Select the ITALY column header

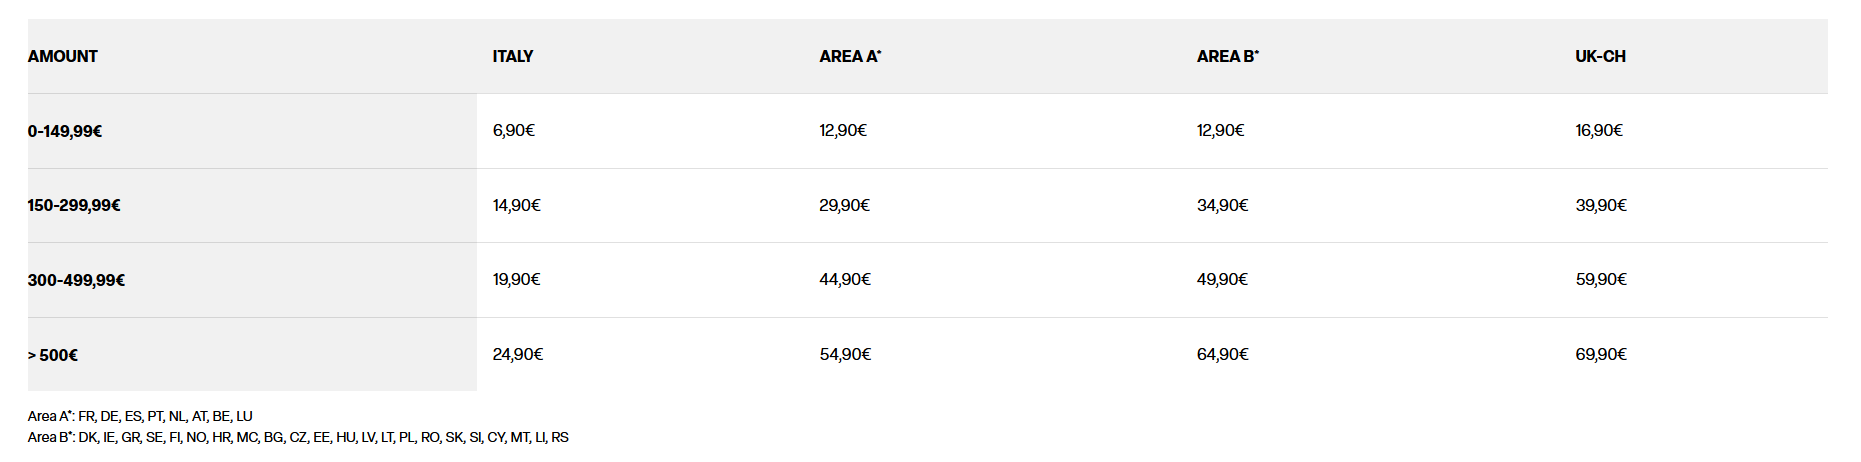pyautogui.click(x=513, y=56)
